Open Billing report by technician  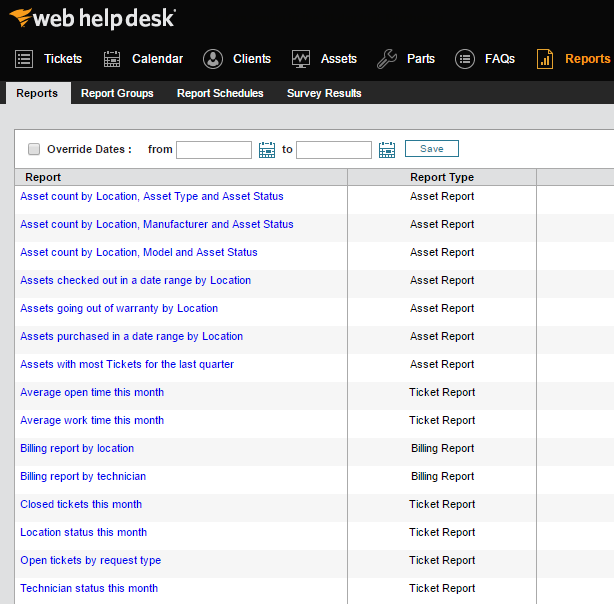[x=83, y=476]
